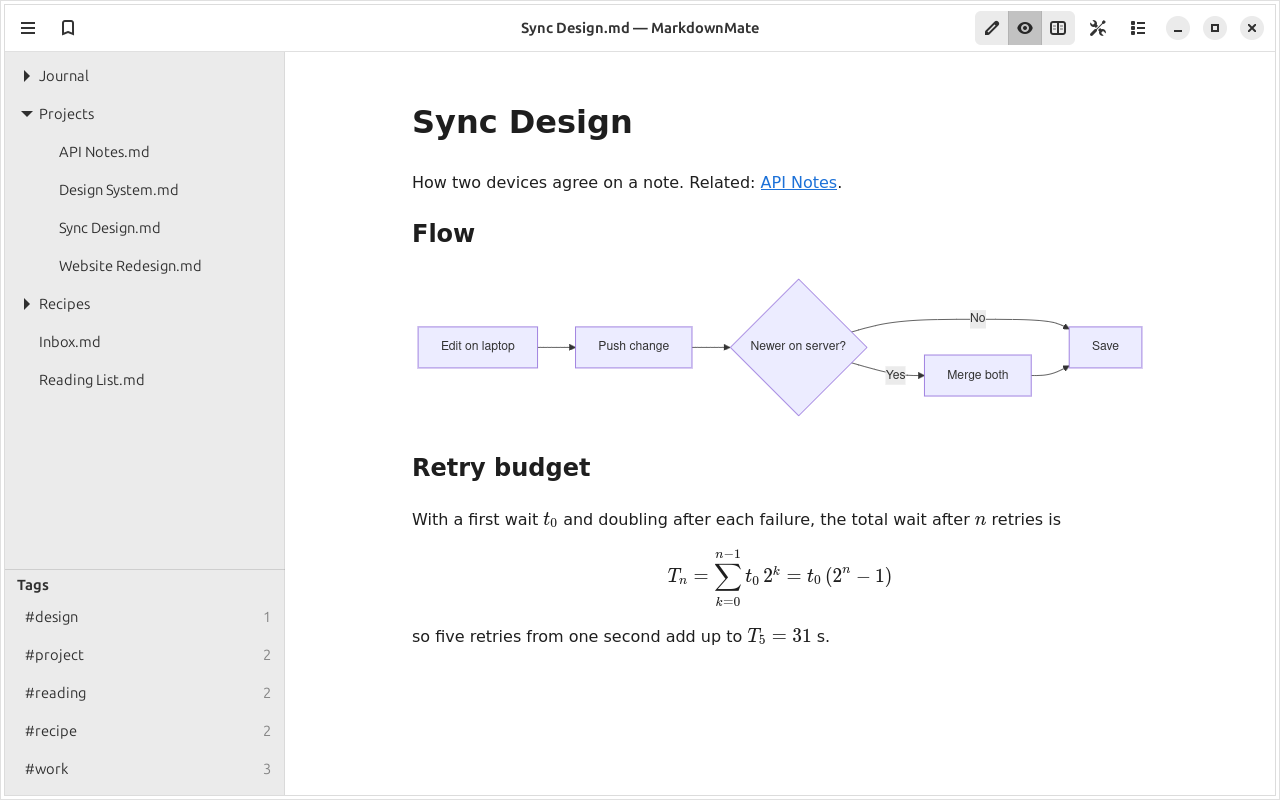Open the hamburger menu
Image resolution: width=1280 pixels, height=800 pixels.
point(28,28)
